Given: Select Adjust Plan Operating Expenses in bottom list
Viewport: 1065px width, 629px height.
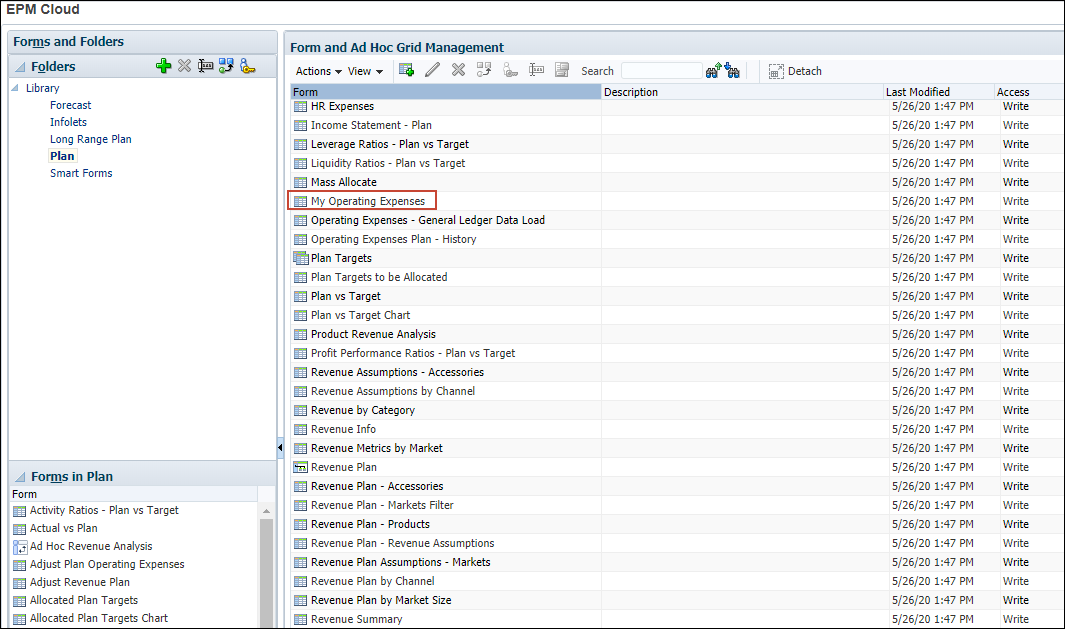Looking at the screenshot, I should pos(107,564).
